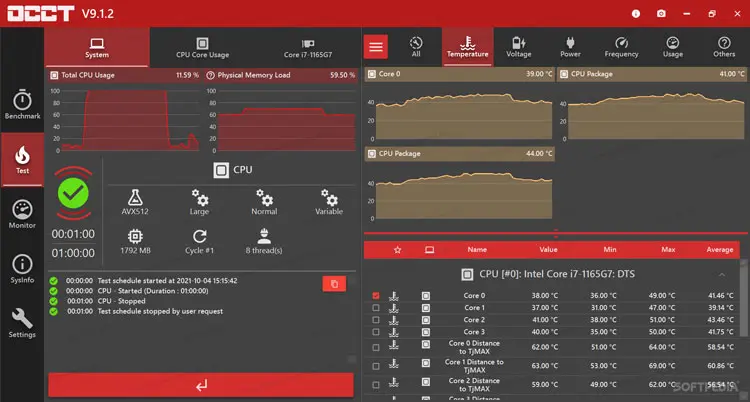Screen dimensions: 750x402
Task: Click the Large data set option
Action: click(x=199, y=202)
